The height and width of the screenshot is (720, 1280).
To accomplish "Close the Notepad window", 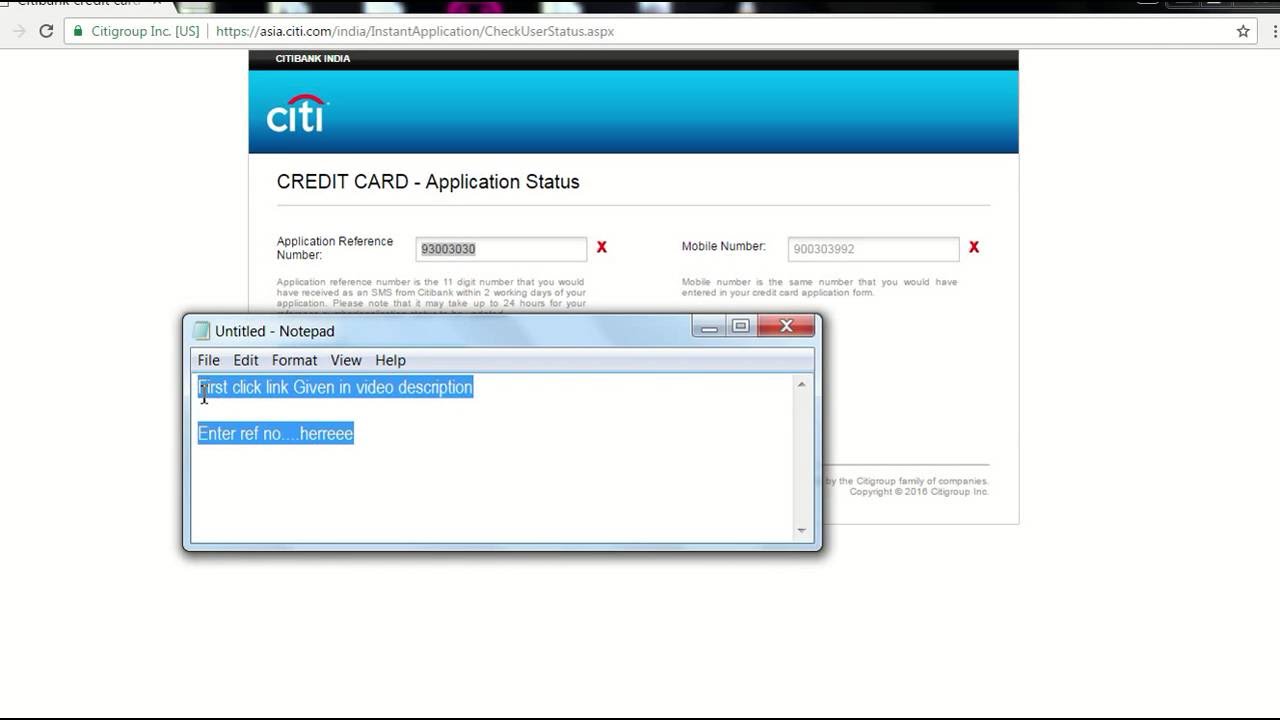I will [x=786, y=327].
